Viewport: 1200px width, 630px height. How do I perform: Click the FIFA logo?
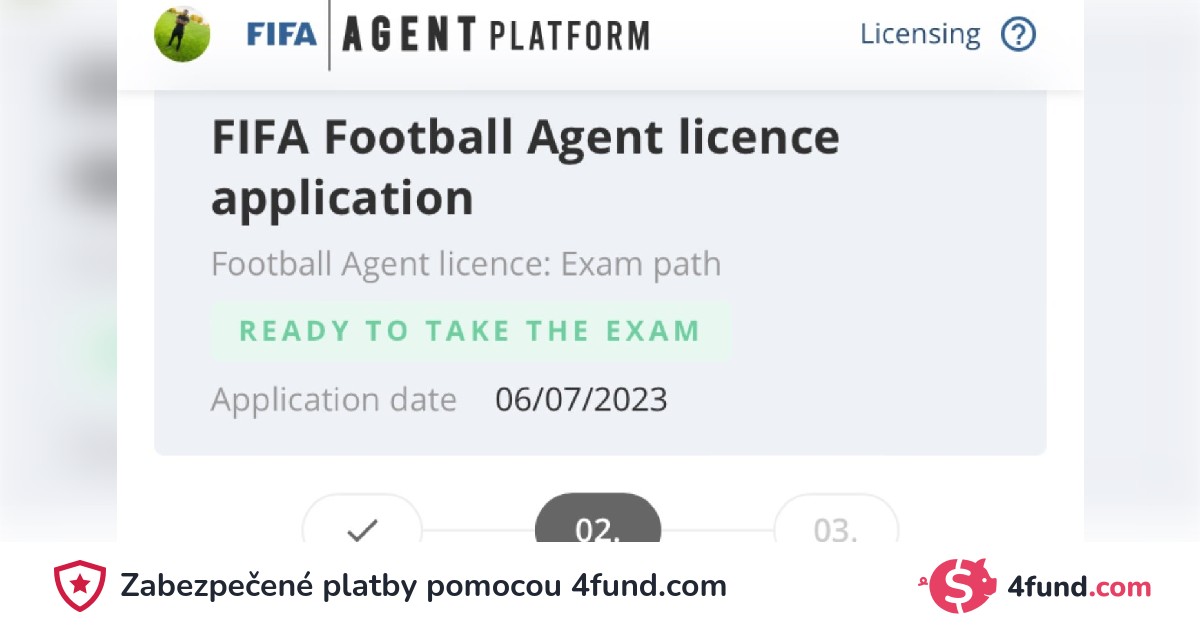281,35
